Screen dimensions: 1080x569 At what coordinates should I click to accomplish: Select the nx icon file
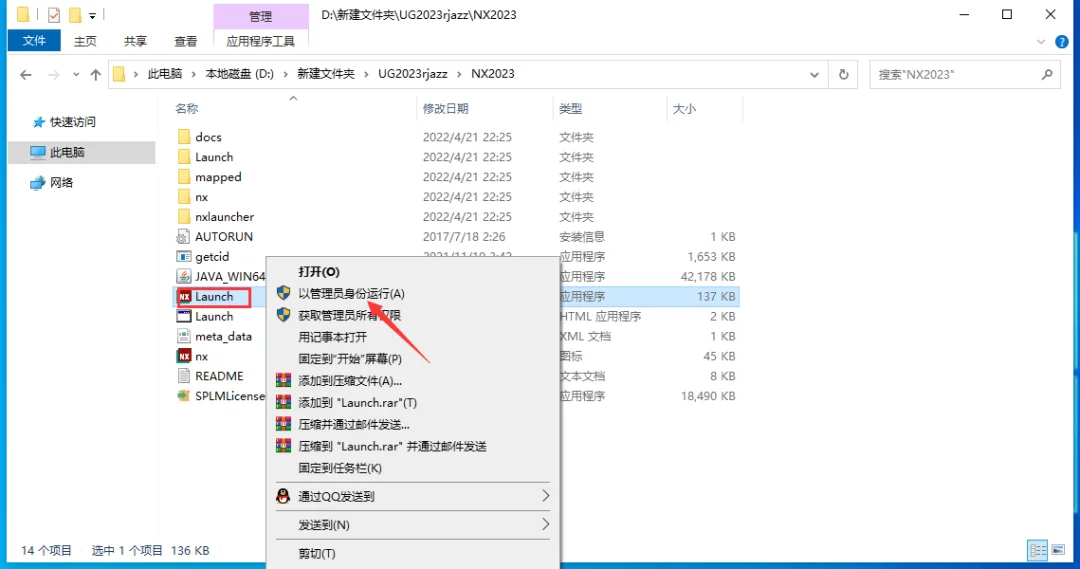(x=184, y=357)
